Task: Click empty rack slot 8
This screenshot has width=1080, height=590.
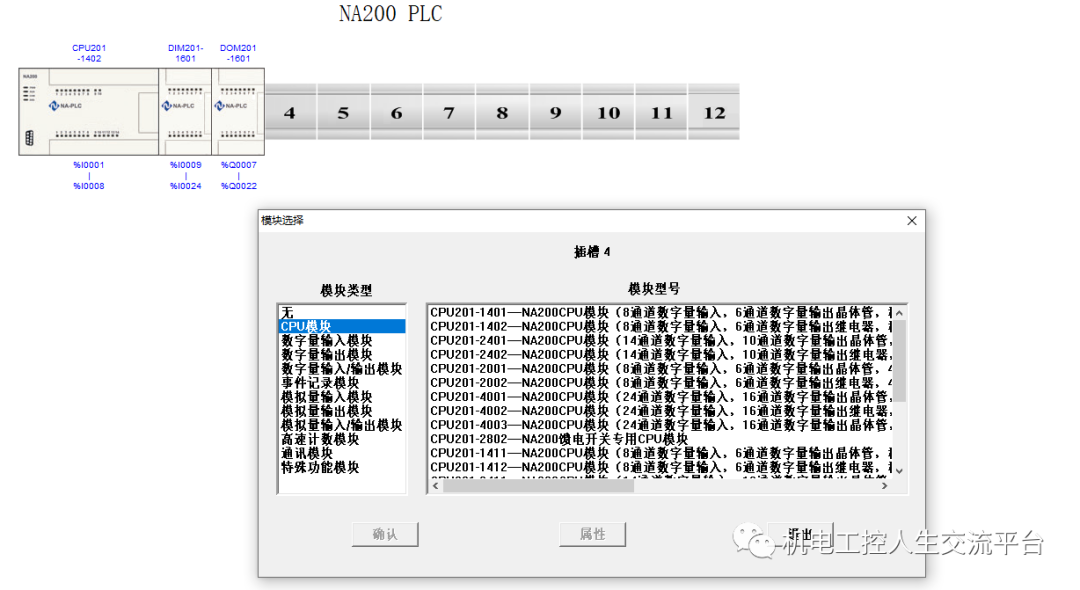Action: (x=503, y=112)
